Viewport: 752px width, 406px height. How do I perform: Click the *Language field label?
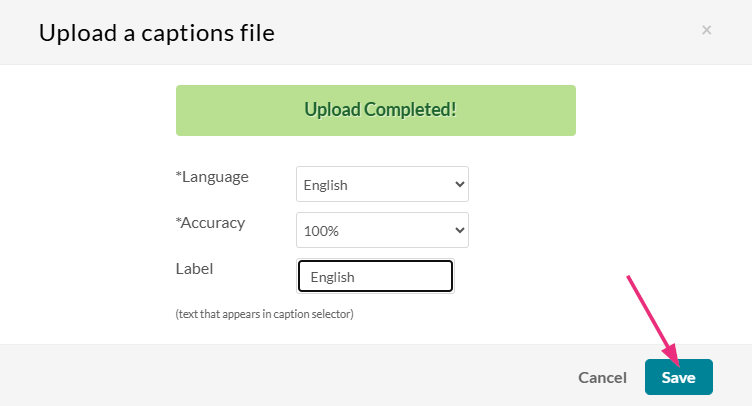[x=212, y=177]
